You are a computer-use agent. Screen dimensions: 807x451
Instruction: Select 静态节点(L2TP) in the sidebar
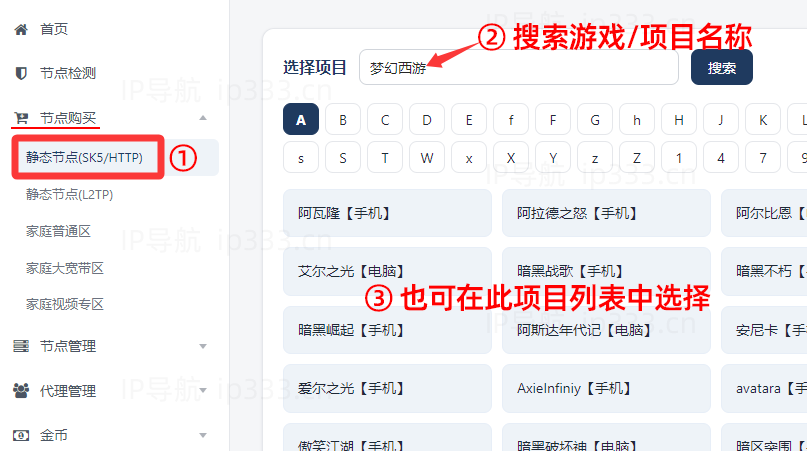69,195
